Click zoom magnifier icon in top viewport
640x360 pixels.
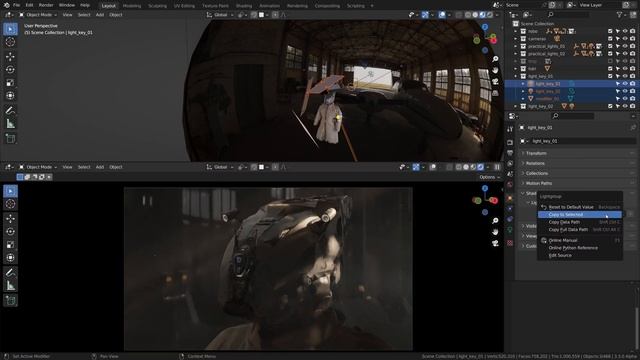[495, 59]
